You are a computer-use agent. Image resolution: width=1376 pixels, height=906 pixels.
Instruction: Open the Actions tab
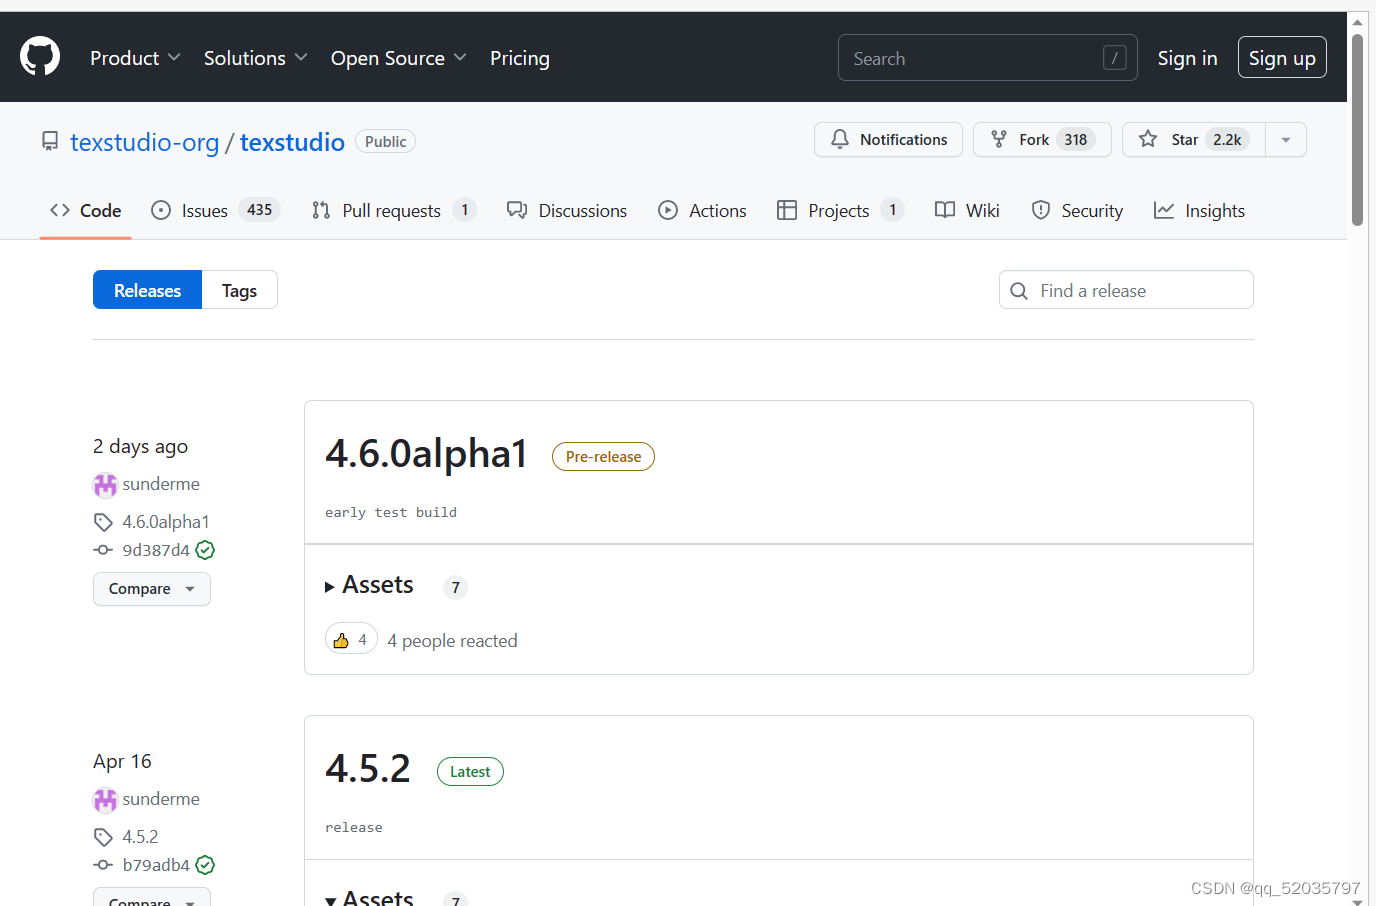point(702,210)
